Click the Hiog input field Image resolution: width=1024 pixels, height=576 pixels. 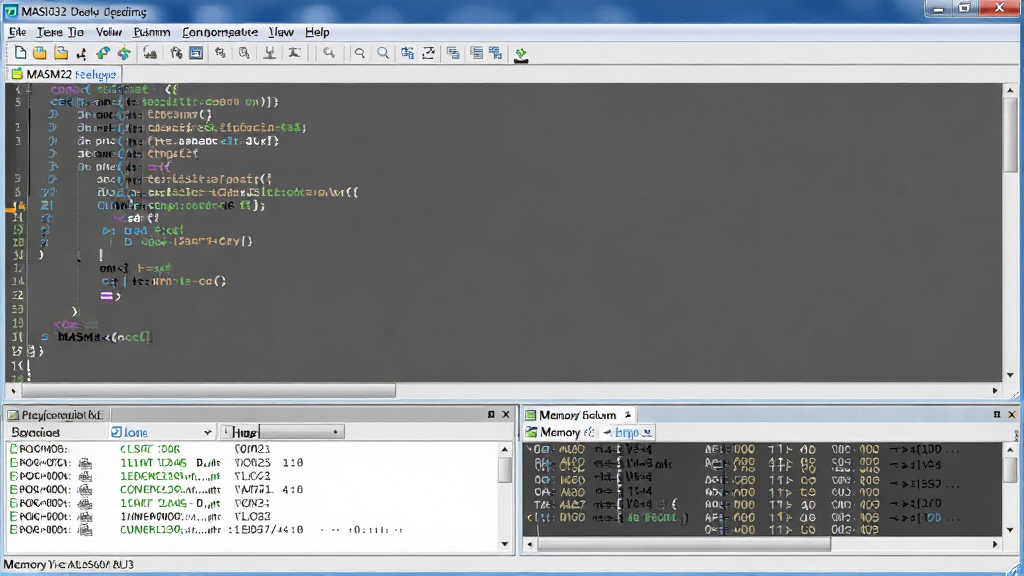[281, 432]
